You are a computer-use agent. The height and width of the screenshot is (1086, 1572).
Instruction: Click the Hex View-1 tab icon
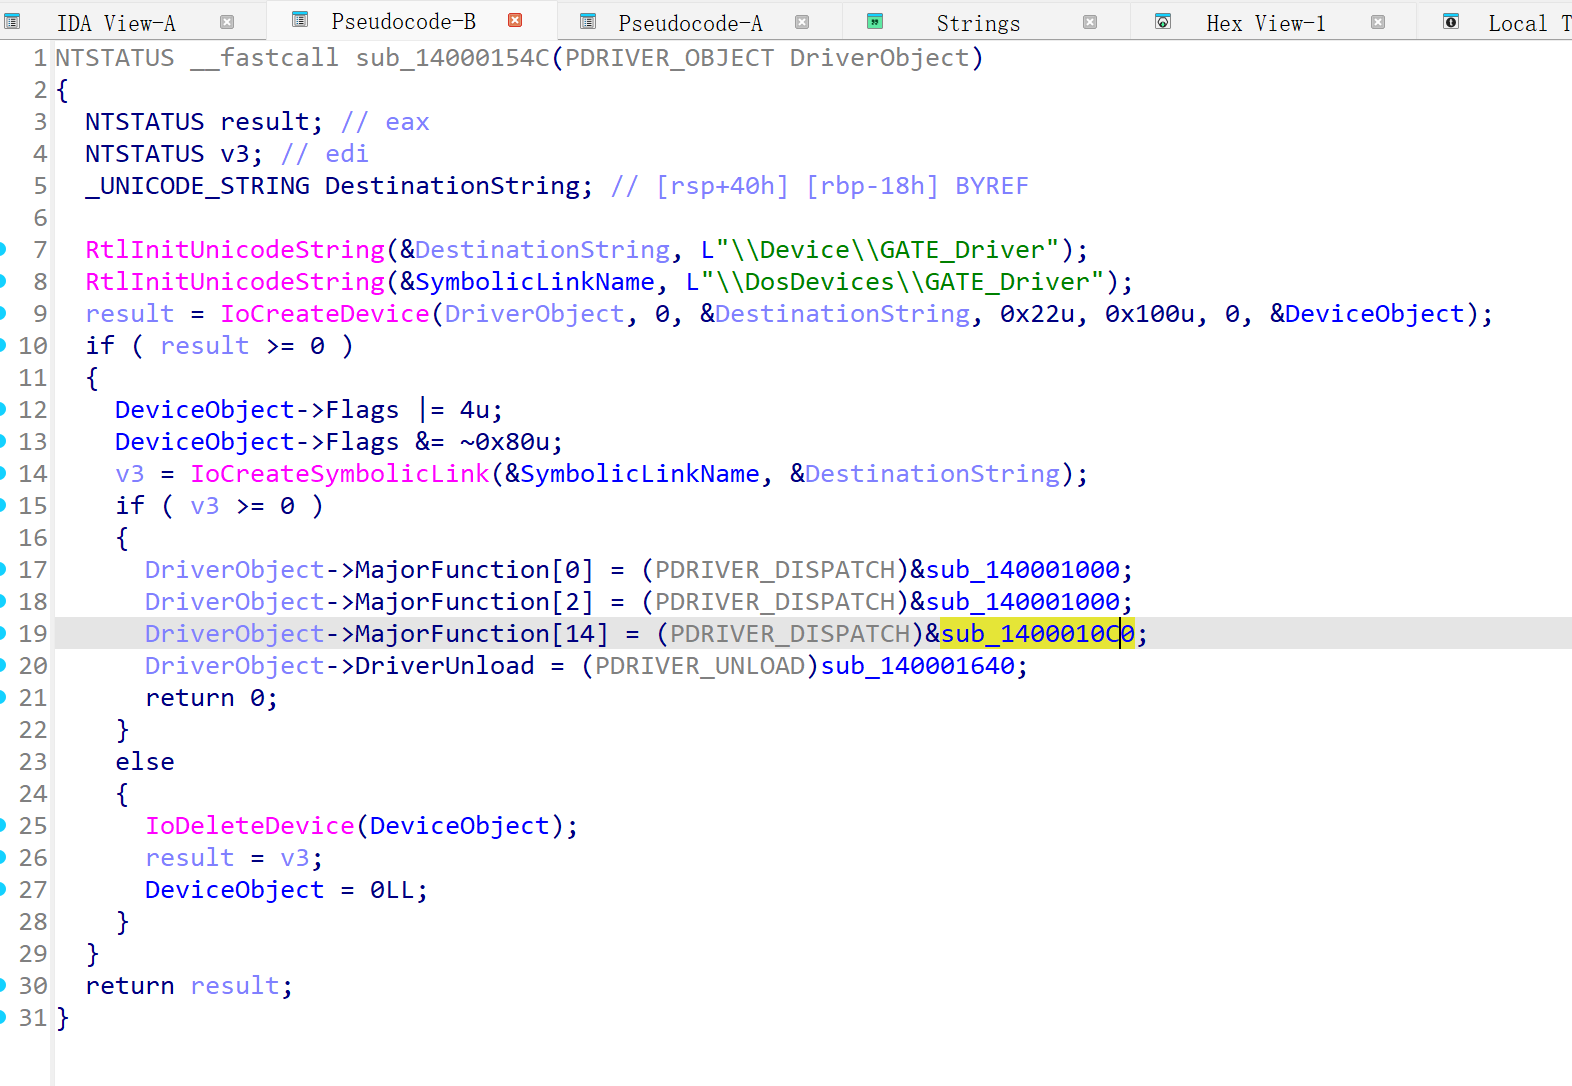[1163, 22]
